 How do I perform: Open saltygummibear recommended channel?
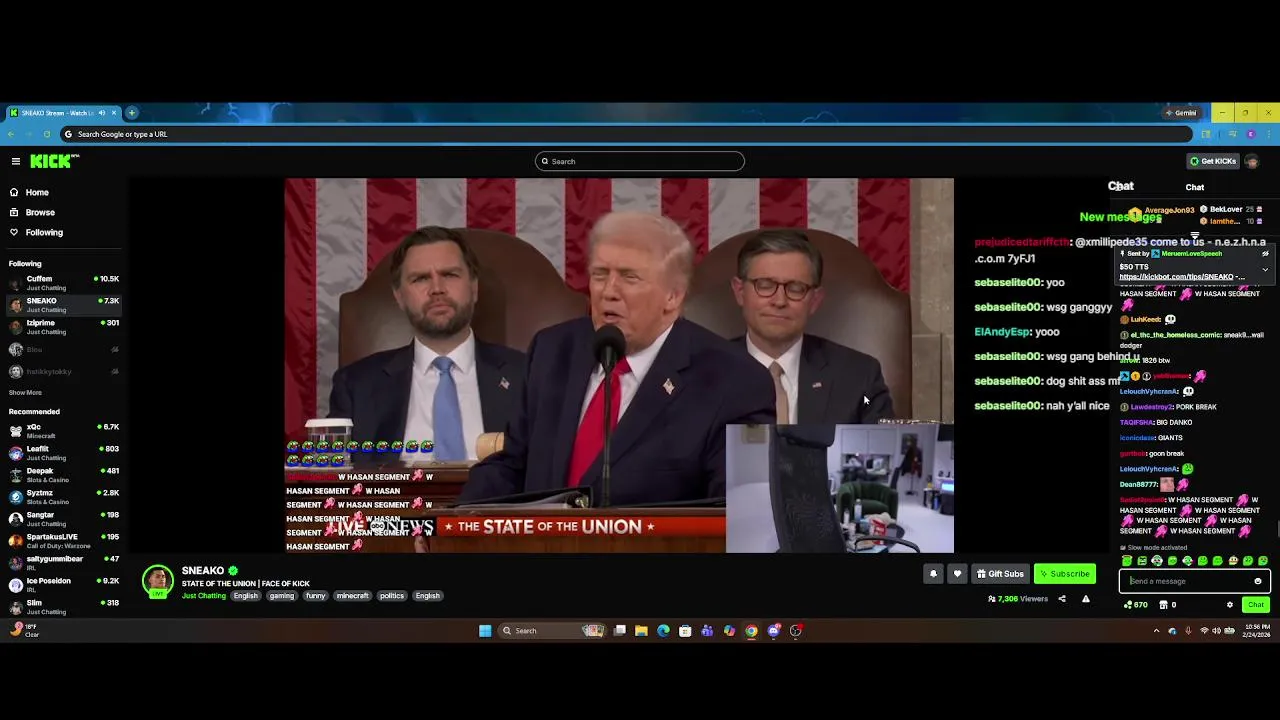[x=64, y=563]
